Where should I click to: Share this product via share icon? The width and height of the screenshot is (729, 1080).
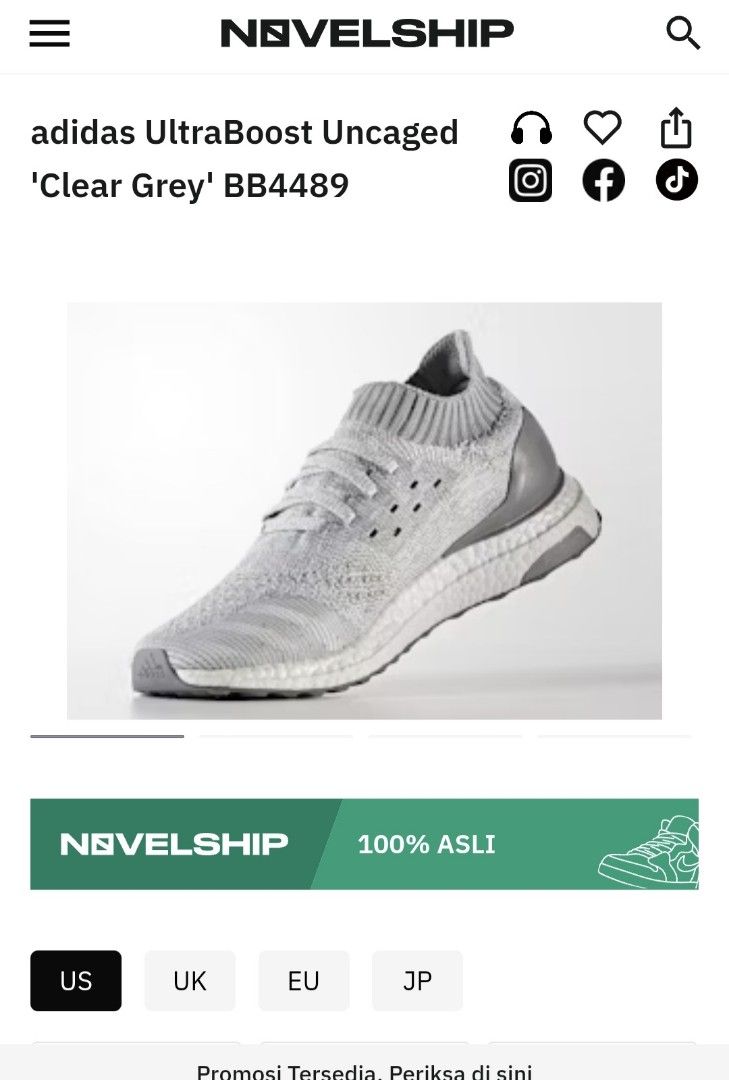pyautogui.click(x=676, y=128)
